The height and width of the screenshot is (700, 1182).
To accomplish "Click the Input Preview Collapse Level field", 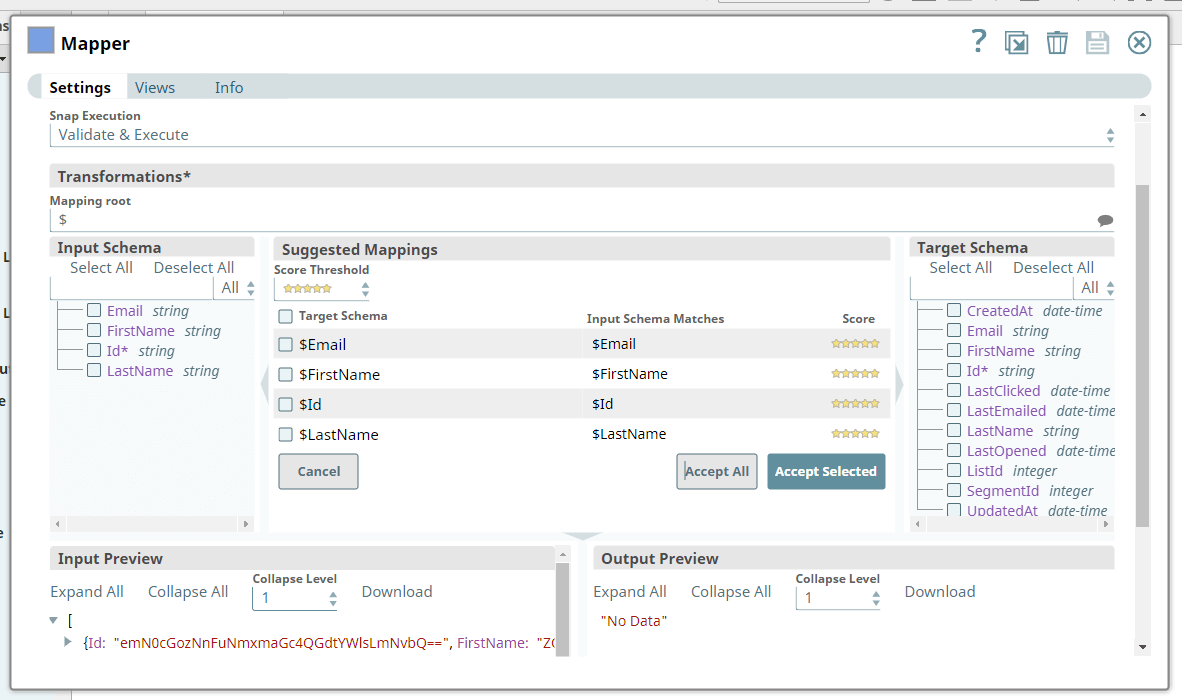I will click(290, 599).
